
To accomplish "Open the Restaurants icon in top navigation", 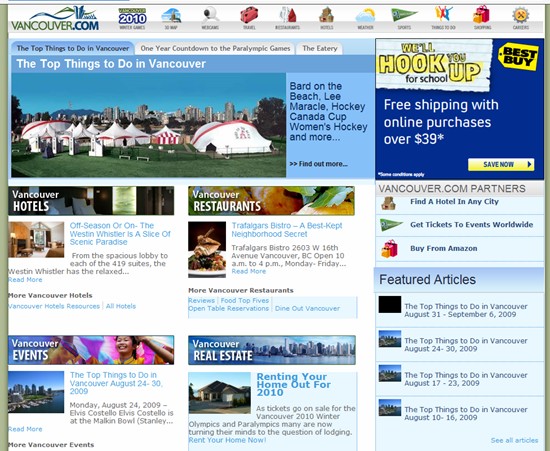I will (287, 18).
